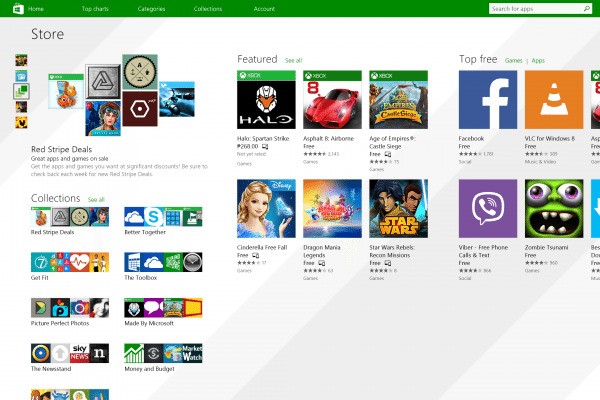Click the Halo: Spartan Strike title text
Viewport: 600px width, 400px height.
(x=263, y=139)
